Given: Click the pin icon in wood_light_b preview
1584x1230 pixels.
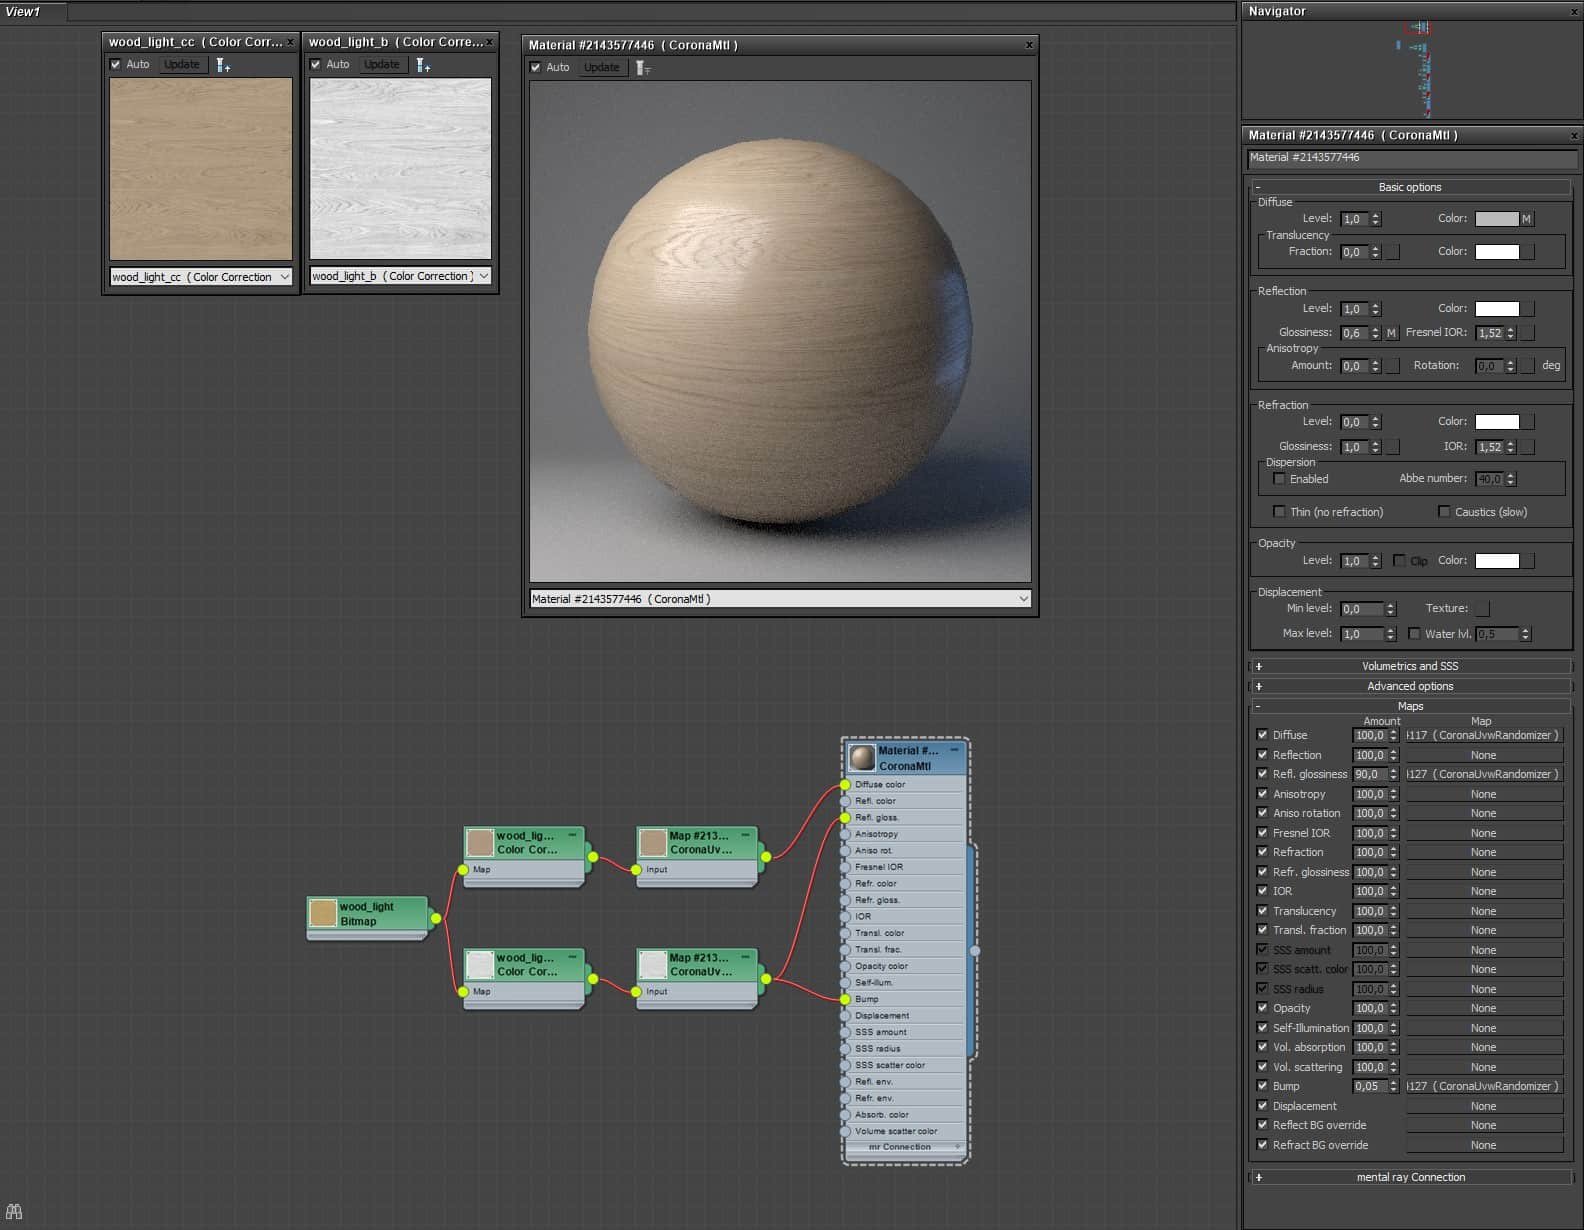Looking at the screenshot, I should point(423,65).
